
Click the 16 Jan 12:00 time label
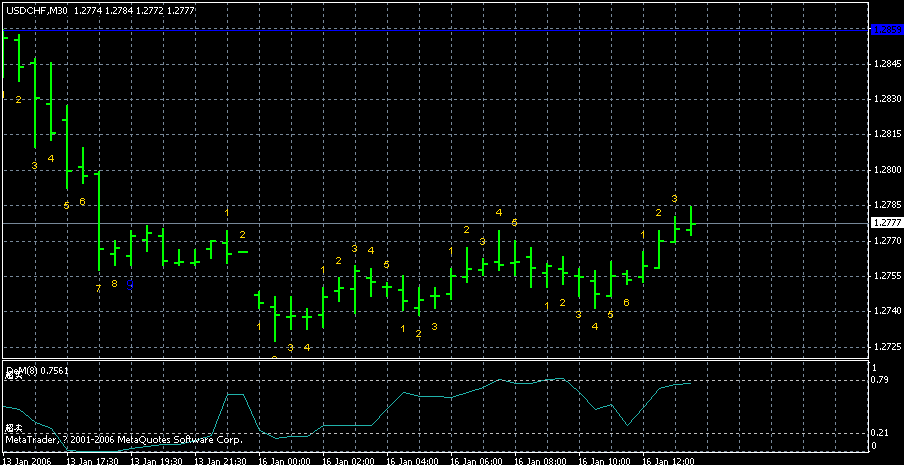[669, 461]
